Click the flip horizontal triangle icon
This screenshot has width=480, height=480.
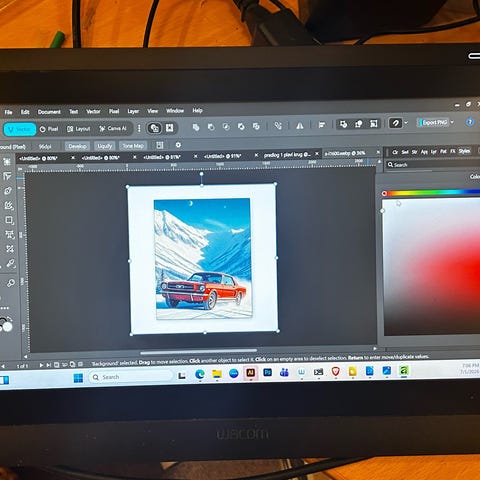click(300, 126)
